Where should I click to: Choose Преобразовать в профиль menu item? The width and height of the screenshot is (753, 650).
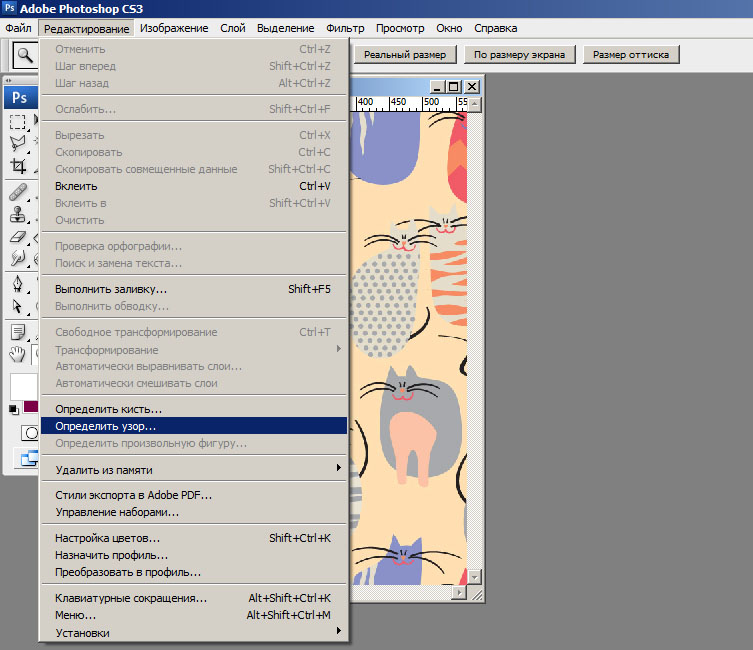pyautogui.click(x=194, y=572)
